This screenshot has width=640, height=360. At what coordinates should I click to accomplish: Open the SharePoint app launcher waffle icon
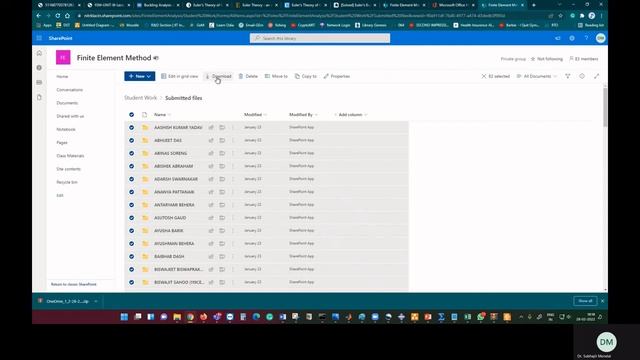(x=39, y=38)
